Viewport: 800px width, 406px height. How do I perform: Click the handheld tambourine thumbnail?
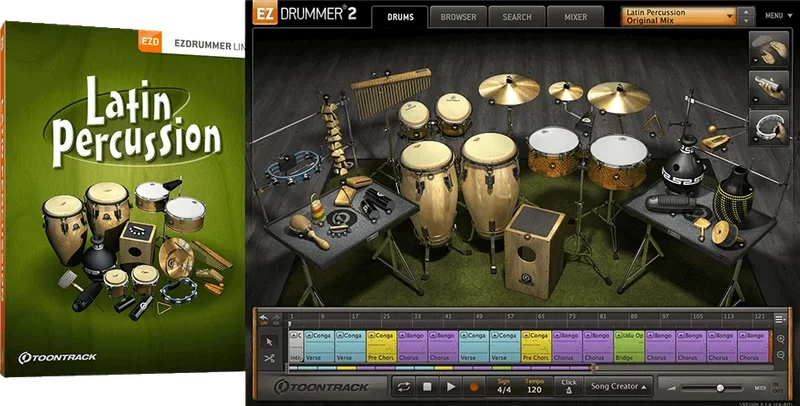(769, 129)
